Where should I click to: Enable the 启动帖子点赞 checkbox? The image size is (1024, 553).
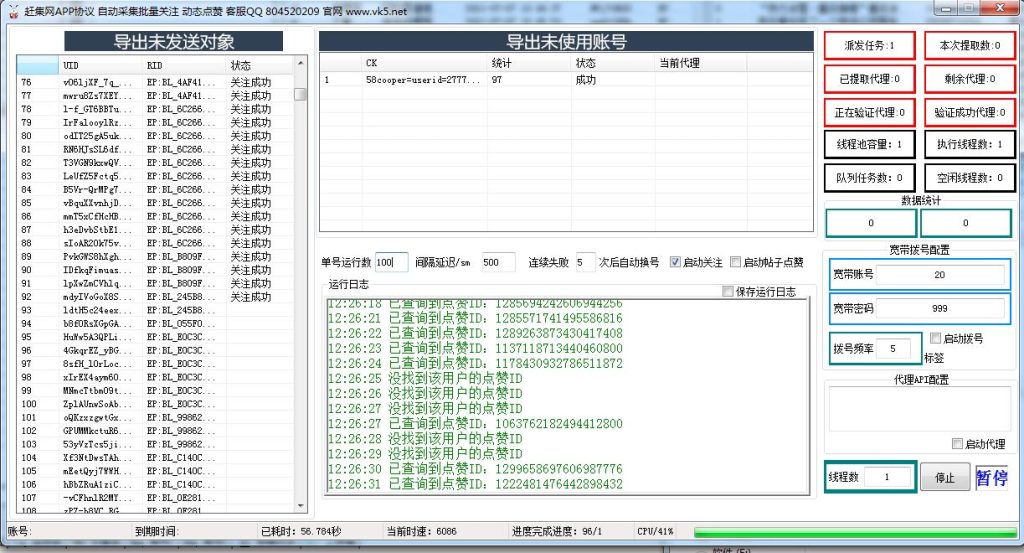tap(735, 262)
